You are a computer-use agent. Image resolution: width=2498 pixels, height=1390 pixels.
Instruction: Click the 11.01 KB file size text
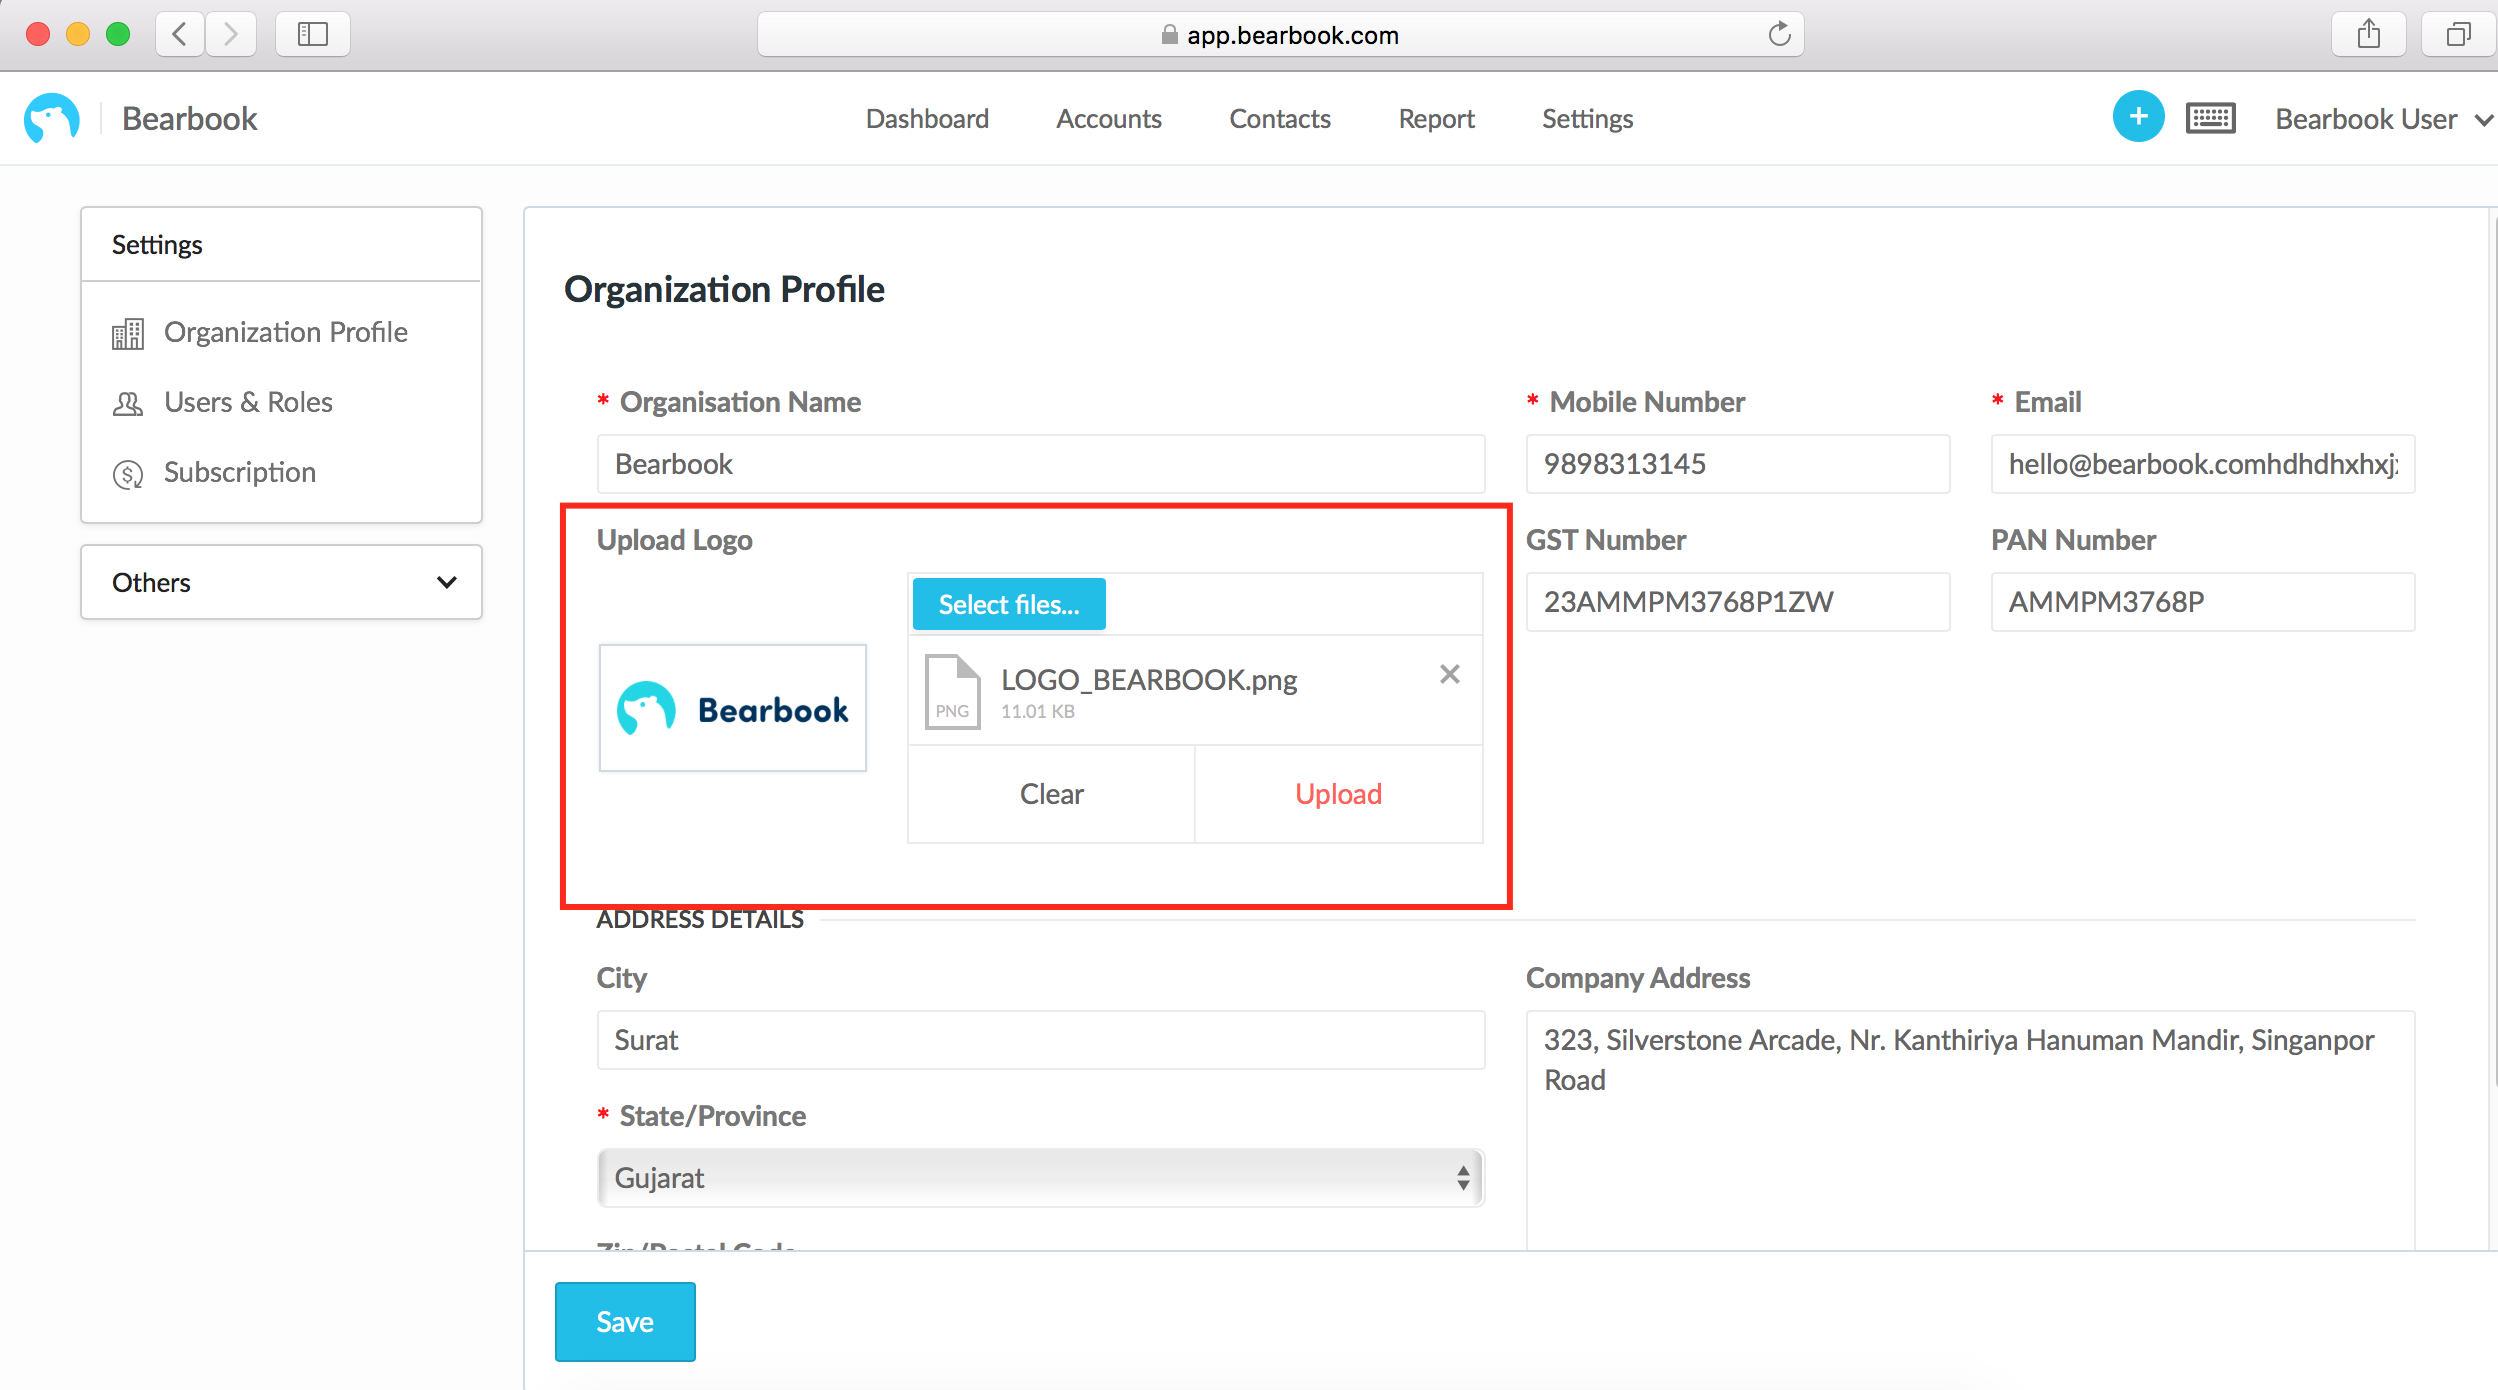click(x=1038, y=712)
